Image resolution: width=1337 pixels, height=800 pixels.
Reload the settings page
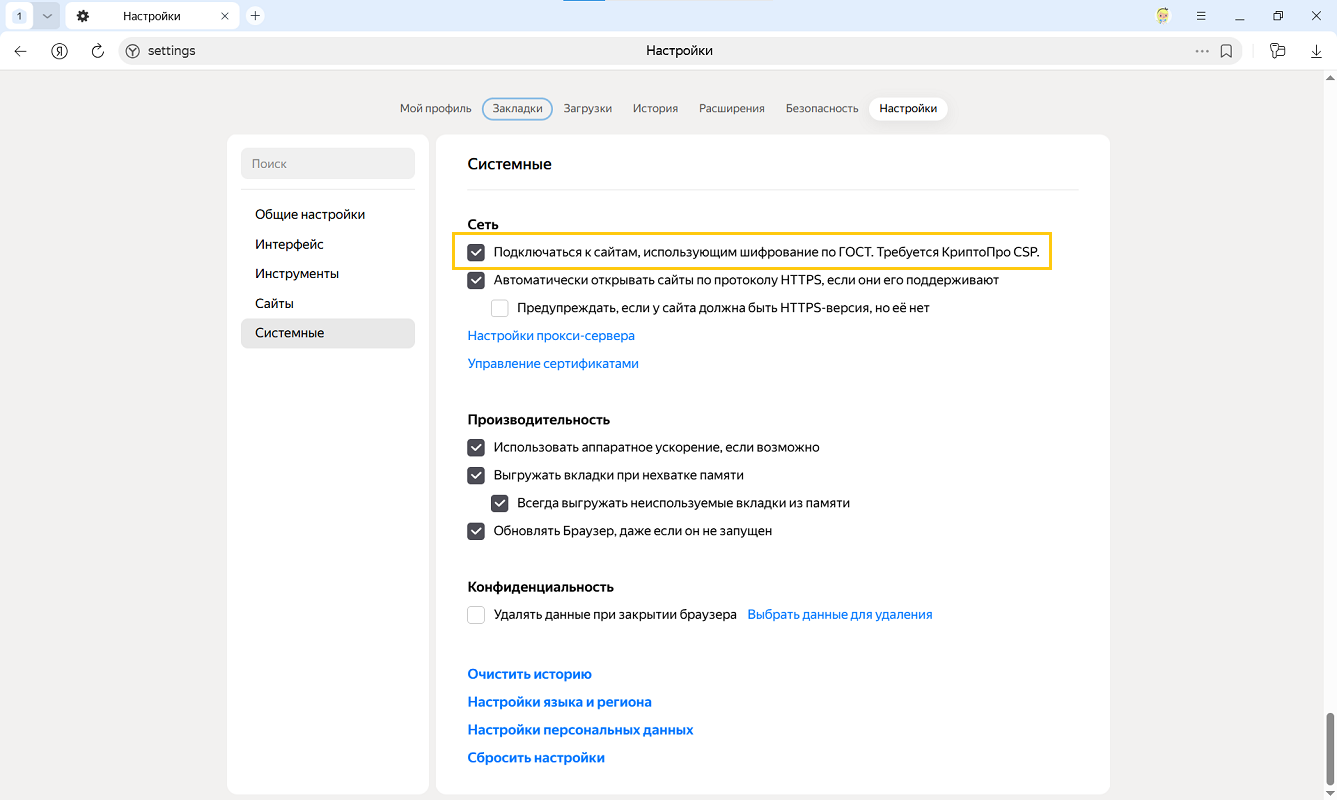pyautogui.click(x=97, y=51)
